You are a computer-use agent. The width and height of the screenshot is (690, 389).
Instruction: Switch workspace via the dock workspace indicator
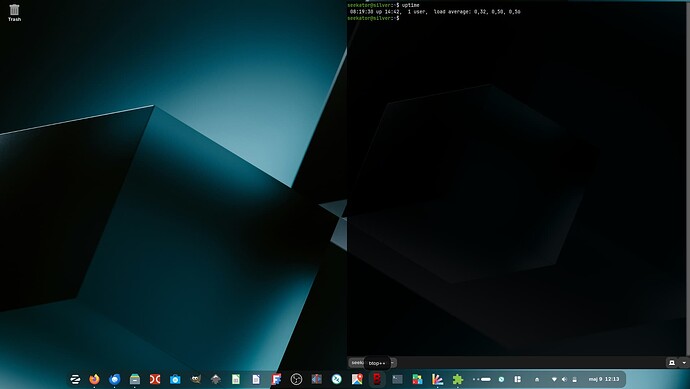[482, 379]
